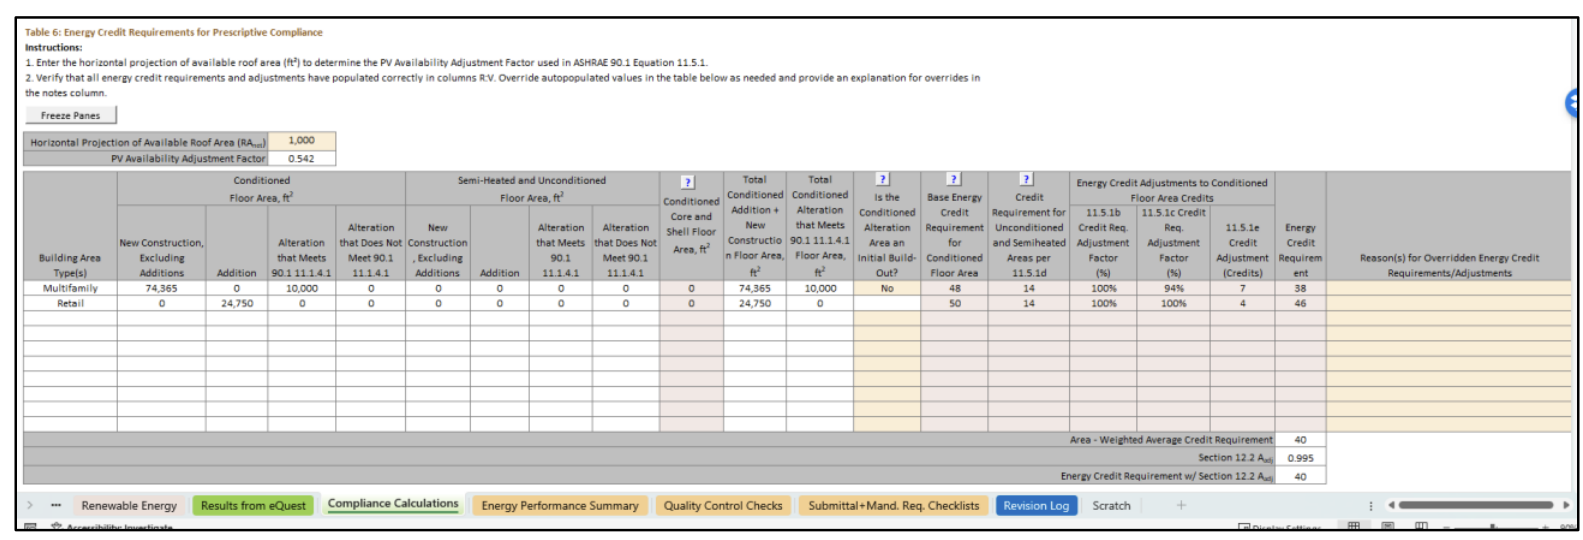Go to Energy Performance Summary tab
Image resolution: width=1583 pixels, height=540 pixels.
coord(560,506)
